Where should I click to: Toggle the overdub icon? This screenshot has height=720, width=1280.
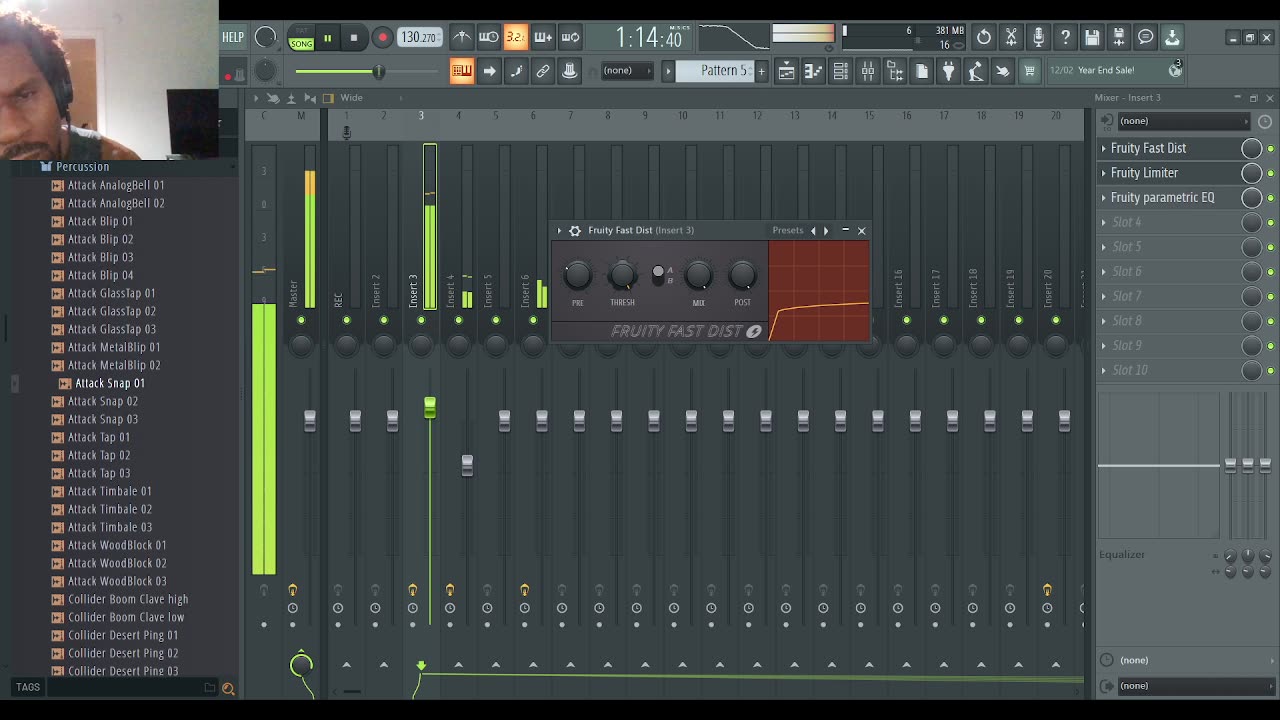pyautogui.click(x=543, y=38)
